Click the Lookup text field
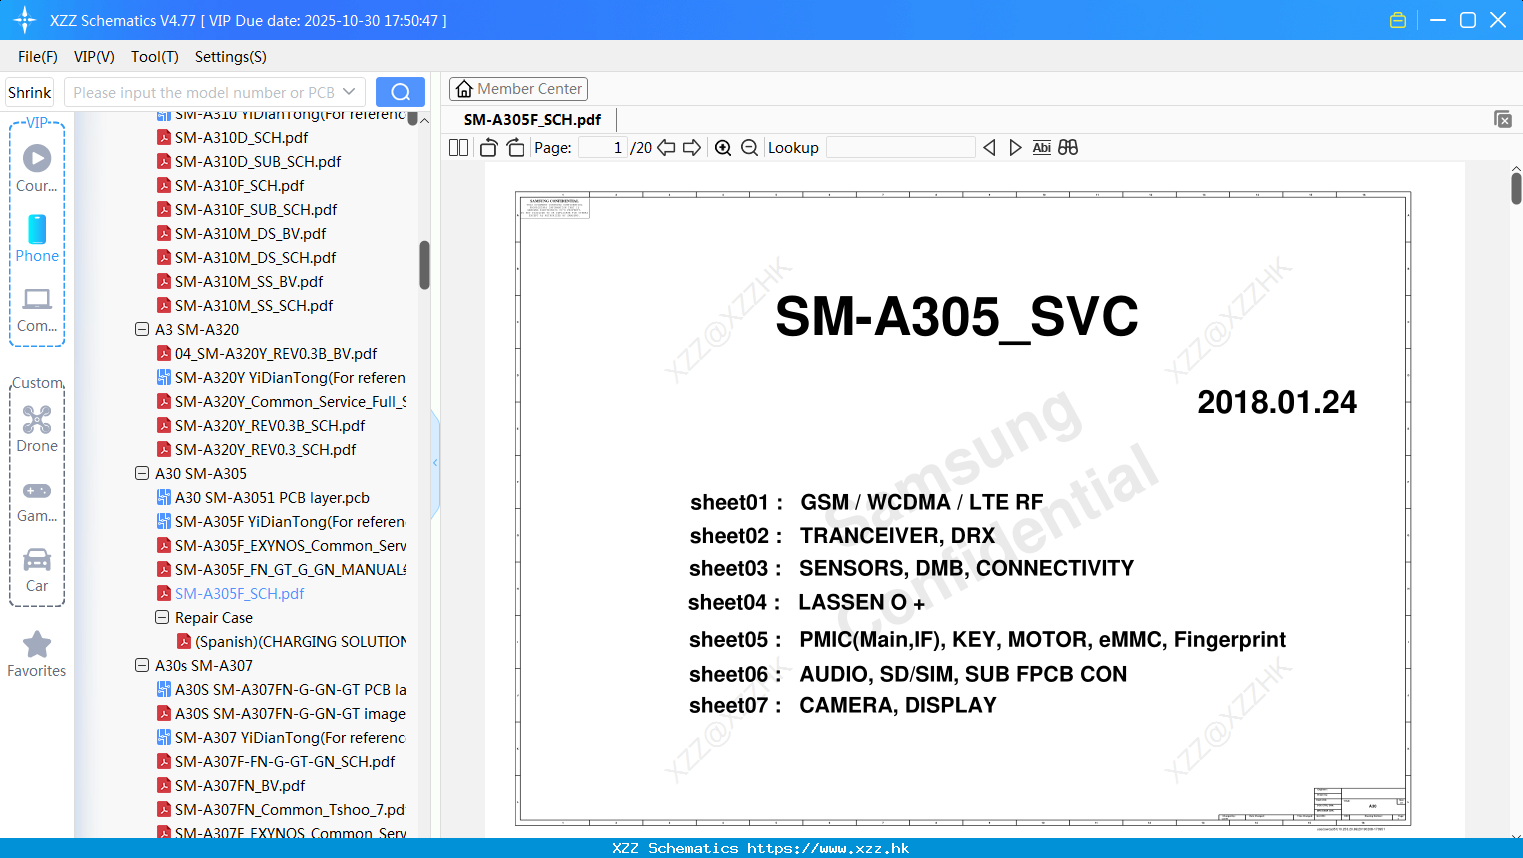This screenshot has height=858, width=1523. [x=901, y=148]
